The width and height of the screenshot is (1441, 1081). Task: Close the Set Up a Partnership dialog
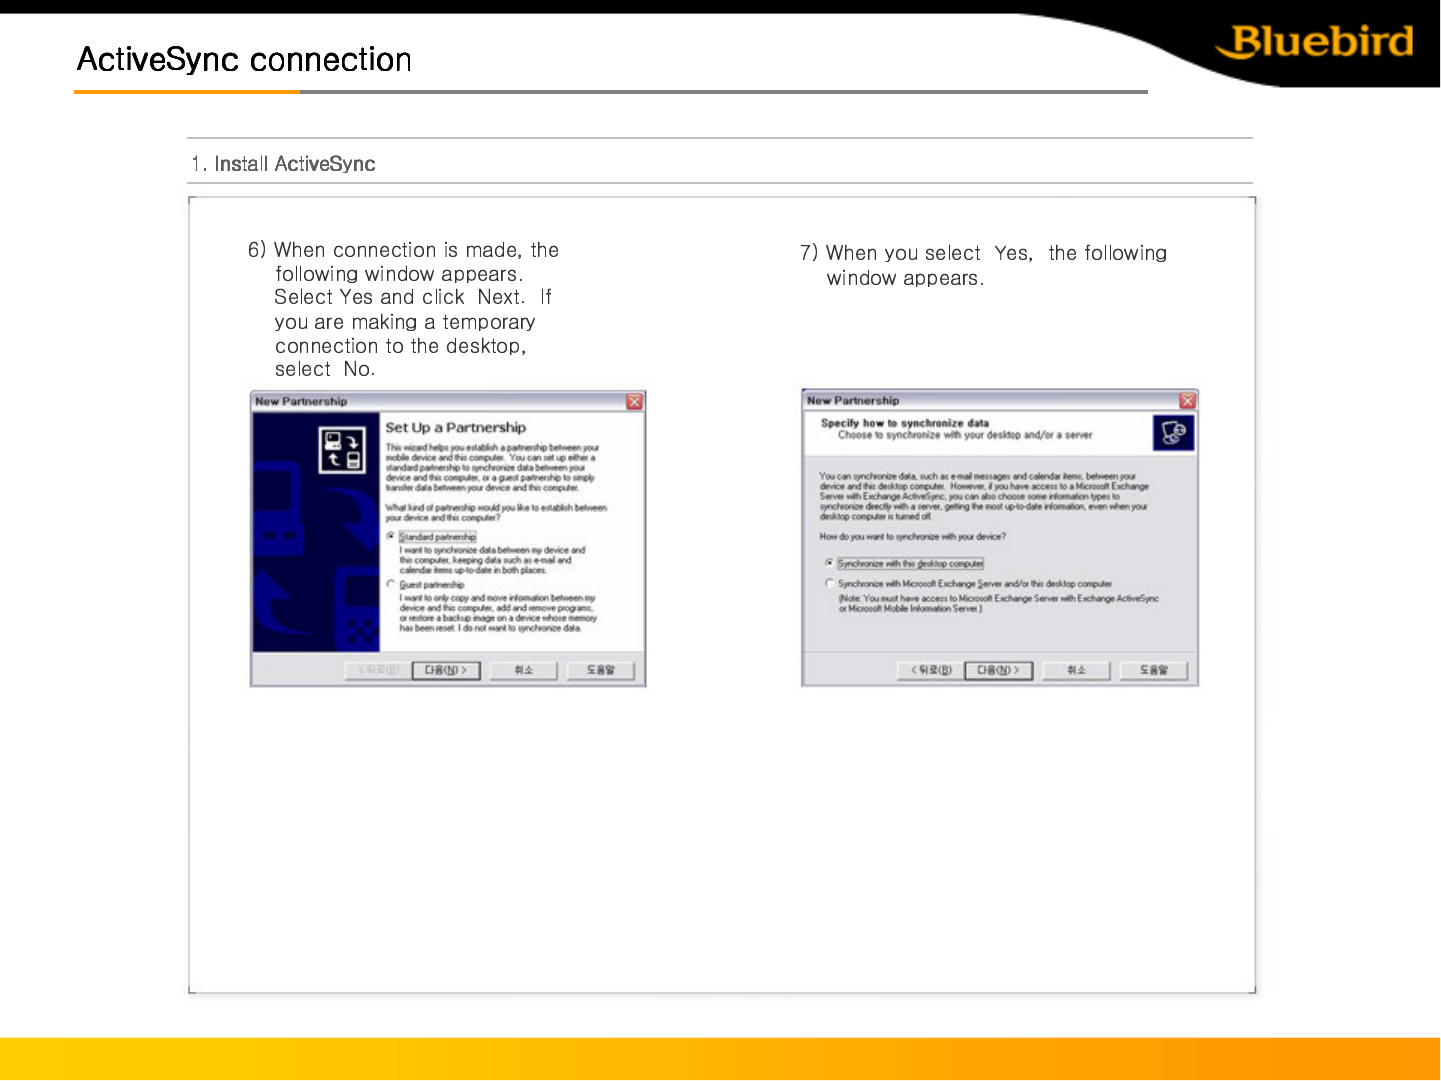point(634,402)
